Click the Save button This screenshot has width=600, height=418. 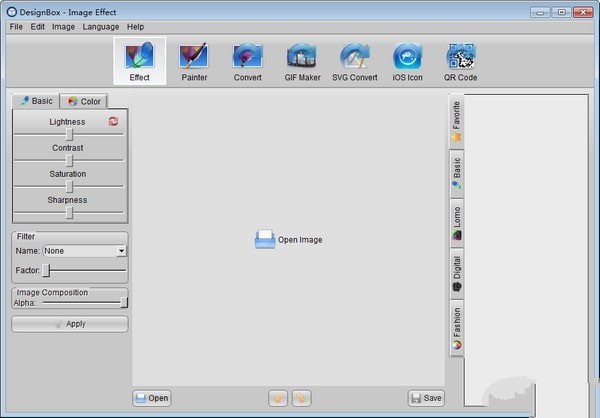tap(426, 398)
